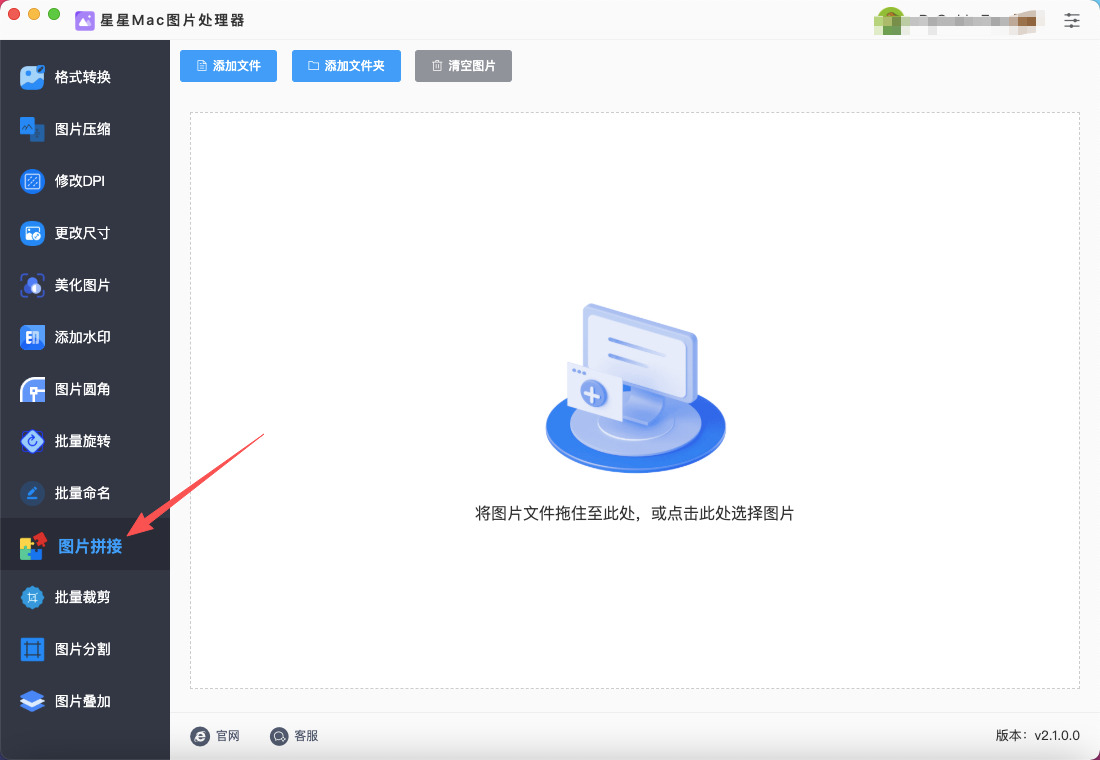
Task: Click the app logo in title bar
Action: pos(85,20)
